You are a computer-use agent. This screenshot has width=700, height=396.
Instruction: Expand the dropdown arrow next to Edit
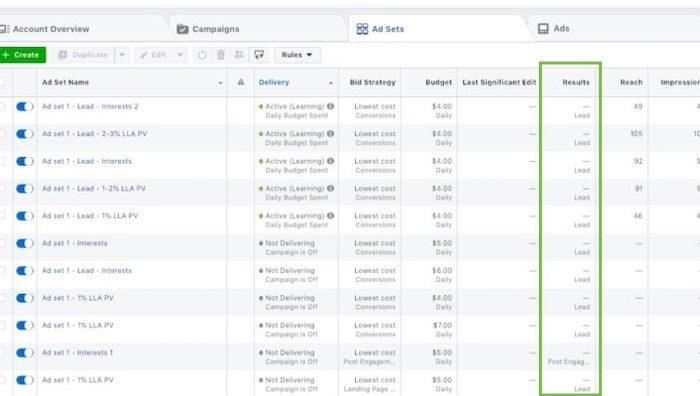(x=180, y=55)
